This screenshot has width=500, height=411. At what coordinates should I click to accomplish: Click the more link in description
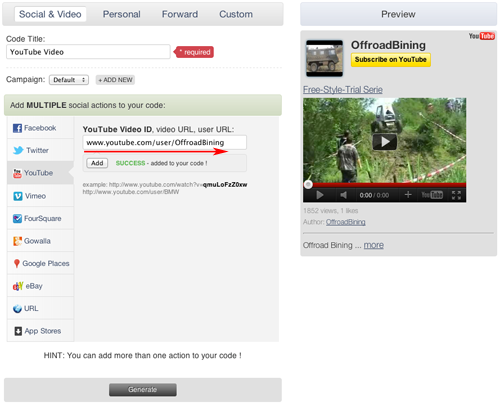(x=374, y=245)
